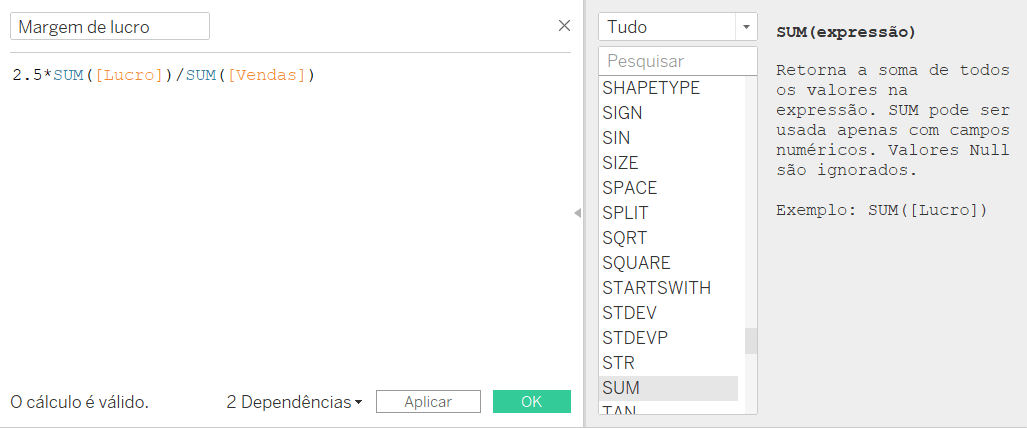This screenshot has height=428, width=1027.
Task: Confirm the calculation with OK
Action: tap(532, 402)
